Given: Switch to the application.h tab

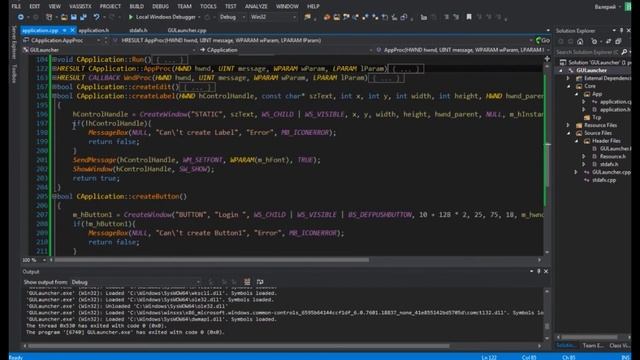Looking at the screenshot, I should click(x=94, y=30).
